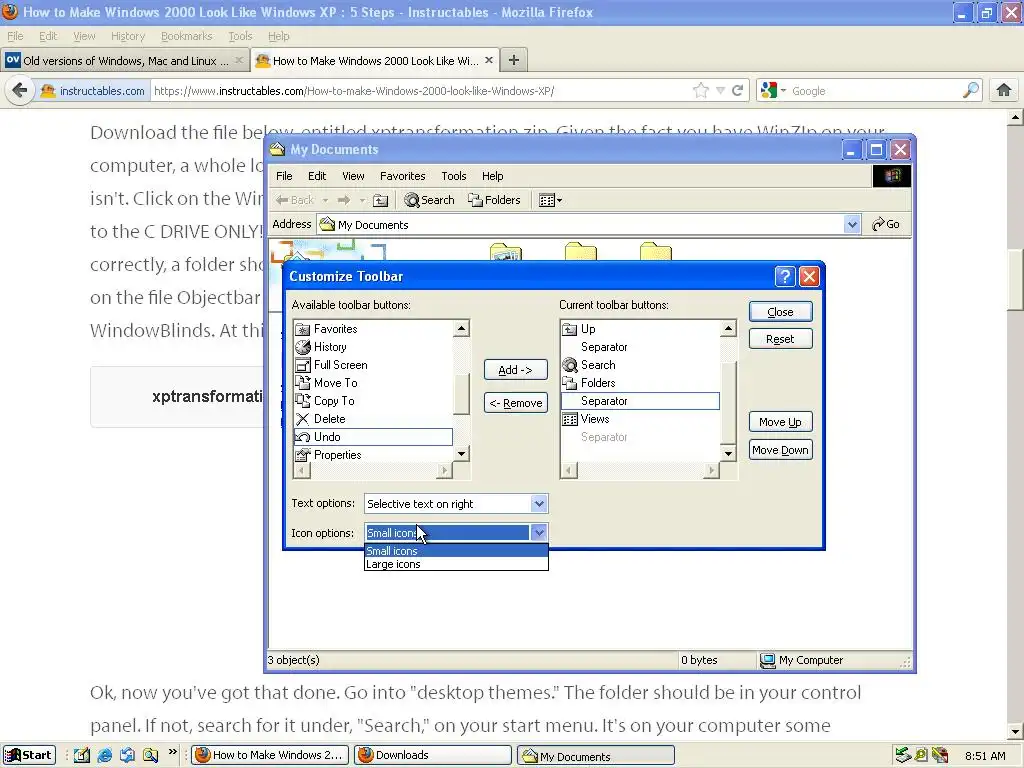Open Firefox History menu

tap(127, 37)
